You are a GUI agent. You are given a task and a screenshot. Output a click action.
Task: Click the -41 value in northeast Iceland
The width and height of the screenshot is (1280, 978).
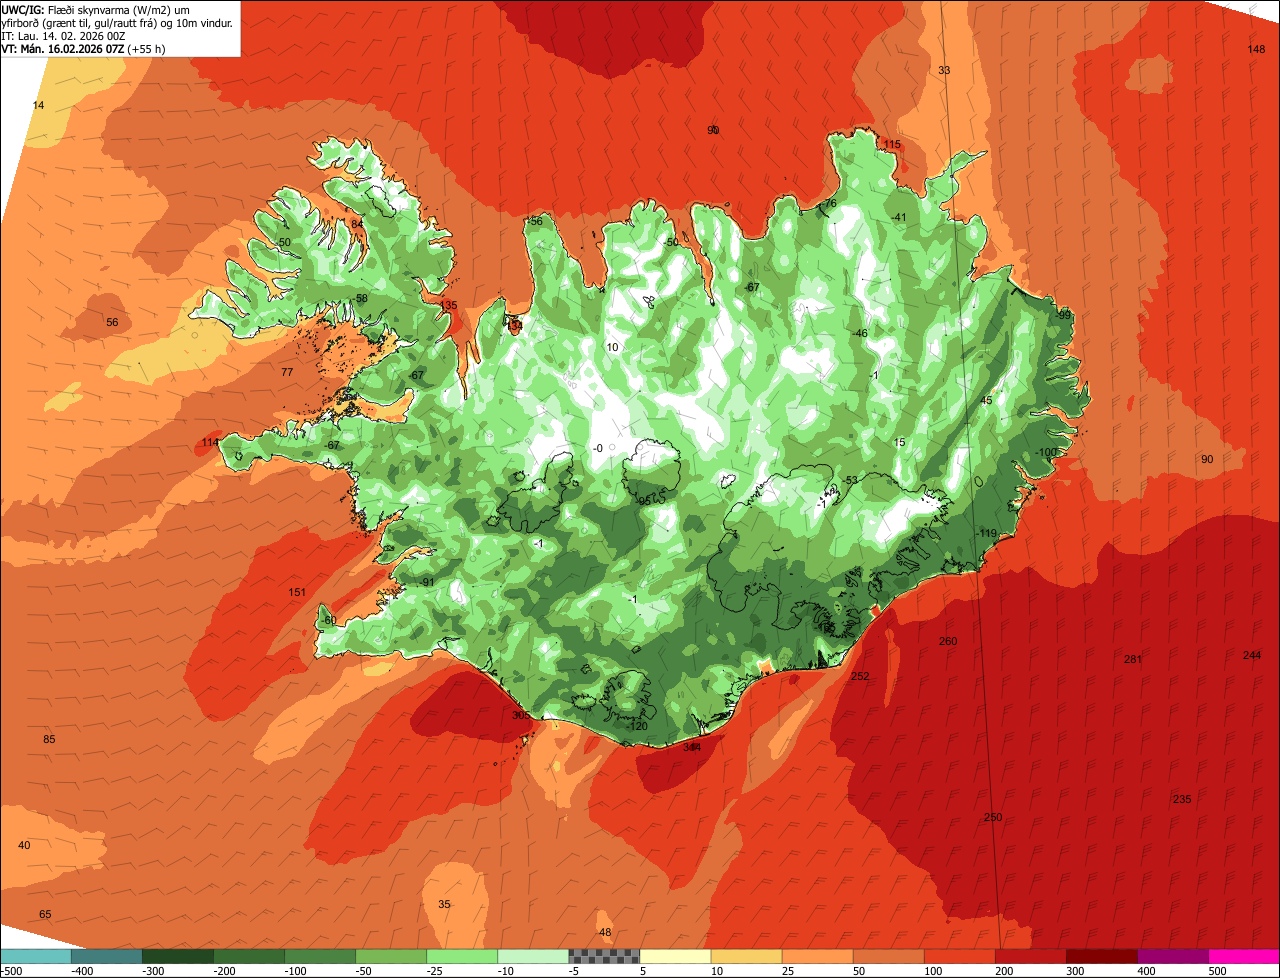899,217
